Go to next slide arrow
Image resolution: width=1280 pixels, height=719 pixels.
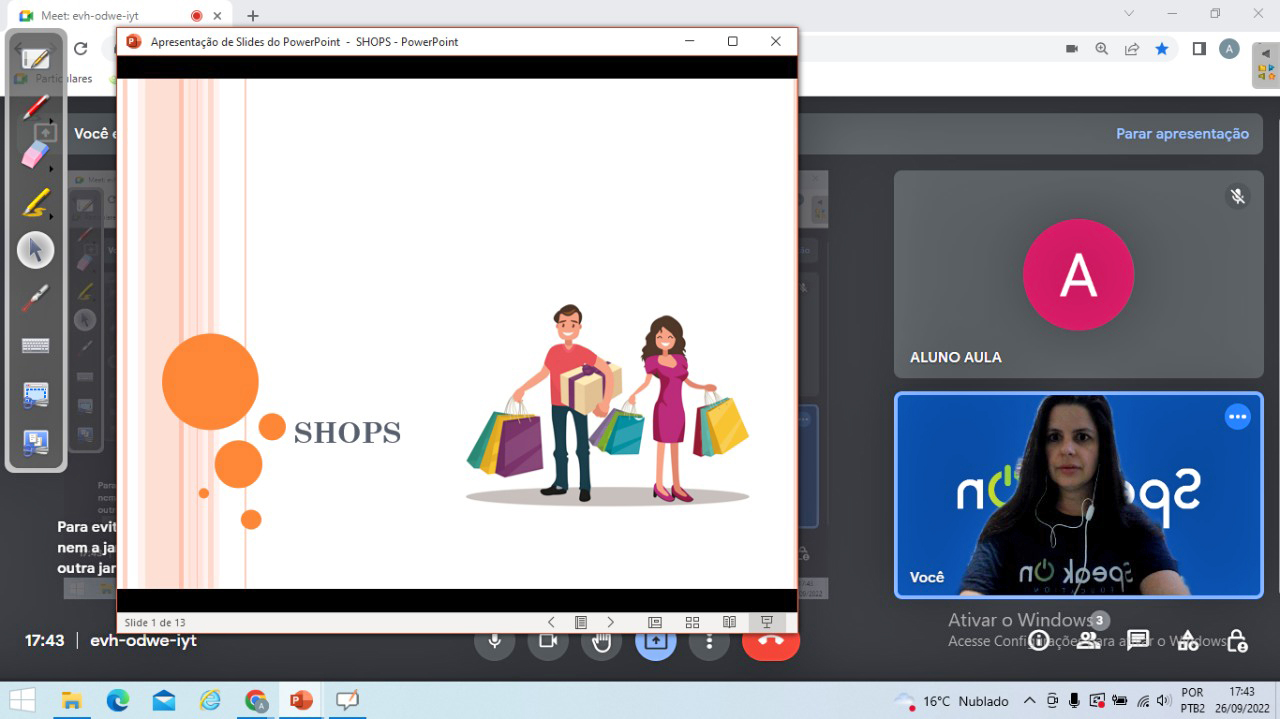[x=611, y=622]
